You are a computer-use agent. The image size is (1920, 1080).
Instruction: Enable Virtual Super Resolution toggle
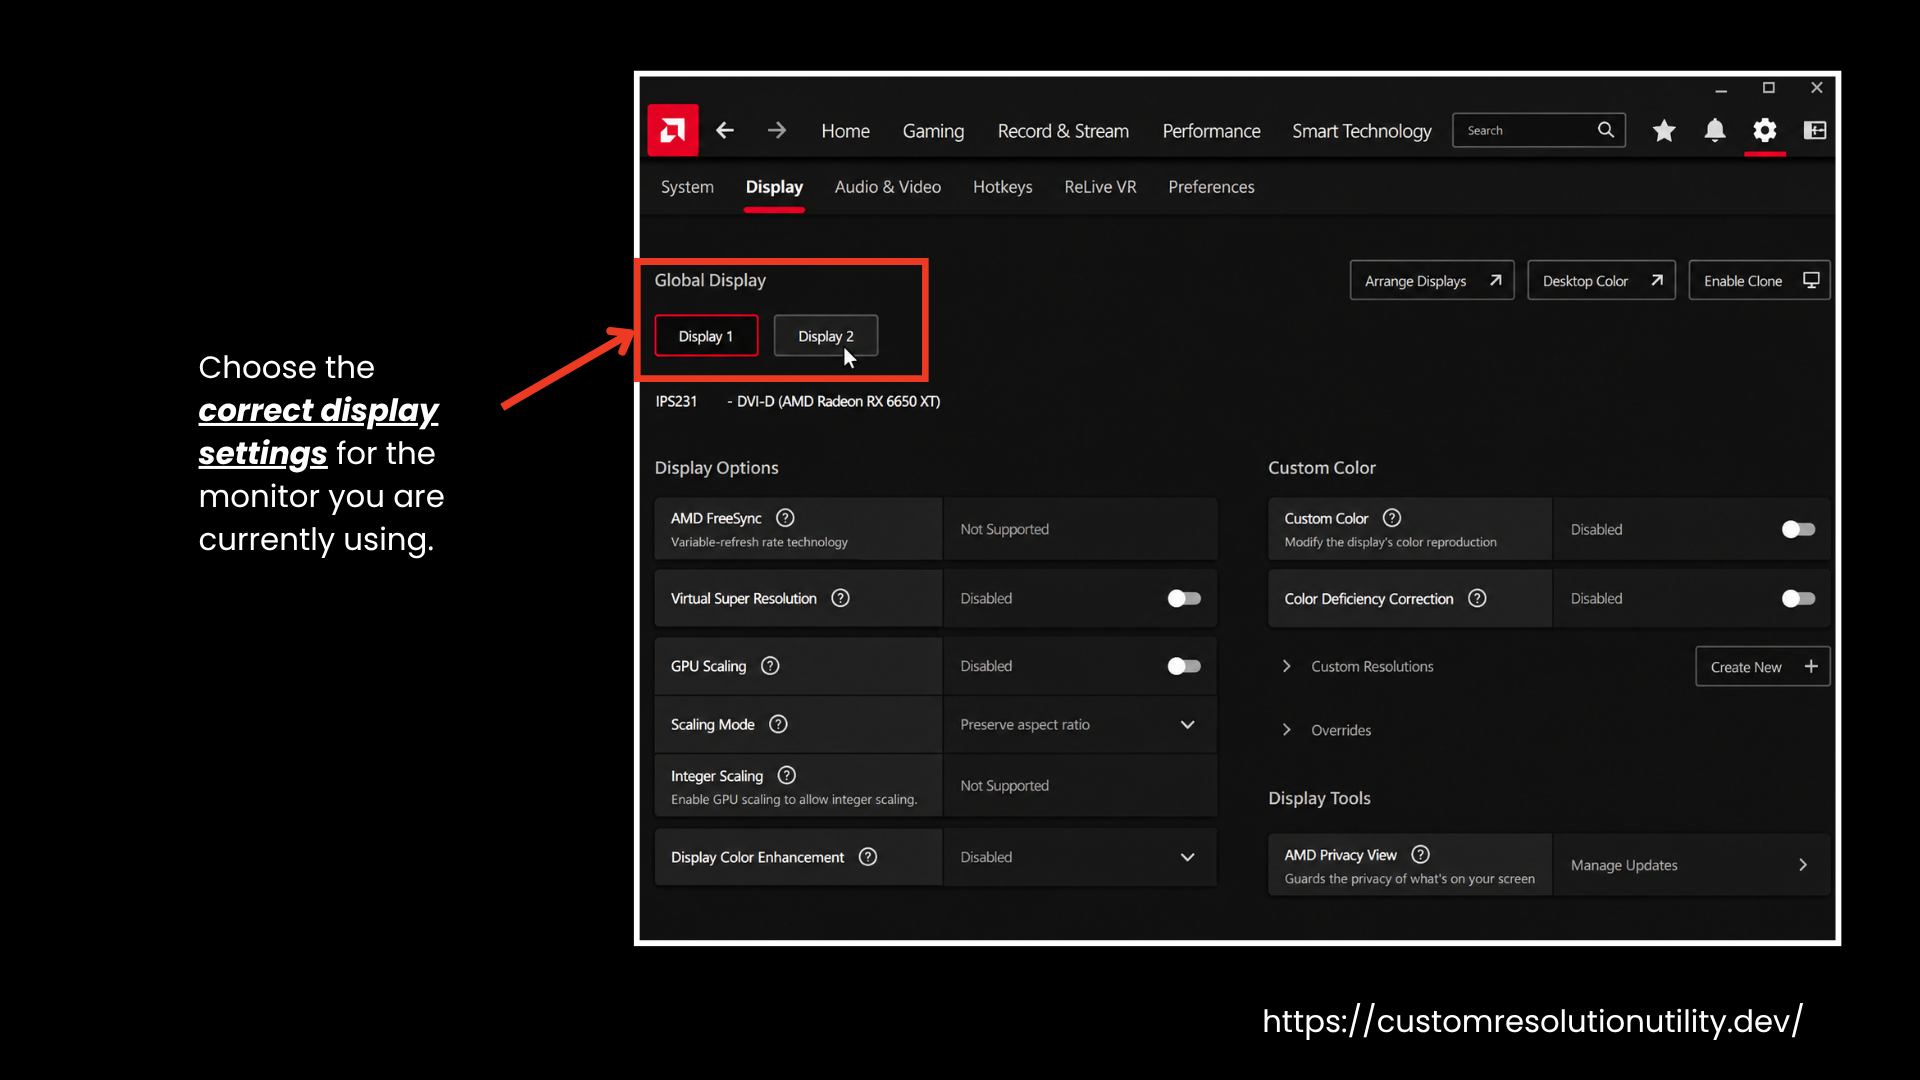tap(1184, 598)
